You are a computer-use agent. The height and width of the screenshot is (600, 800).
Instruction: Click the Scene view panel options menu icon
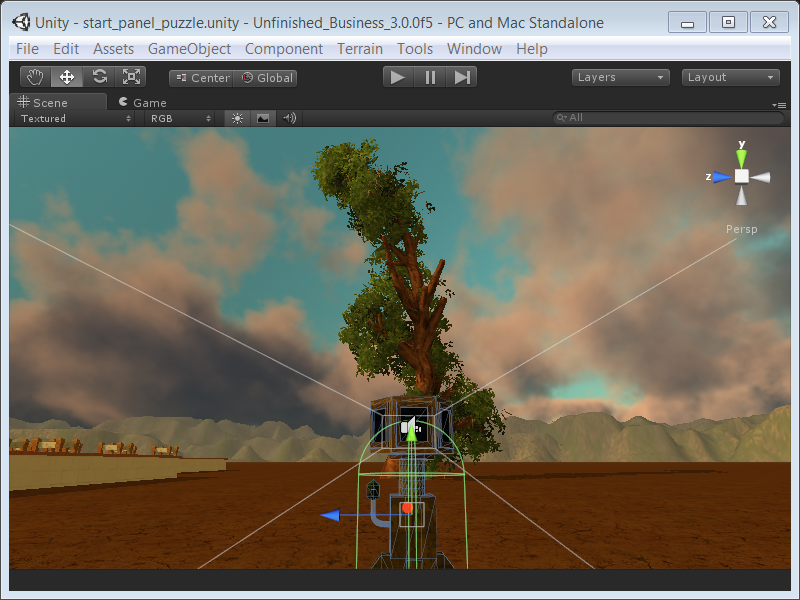point(779,104)
